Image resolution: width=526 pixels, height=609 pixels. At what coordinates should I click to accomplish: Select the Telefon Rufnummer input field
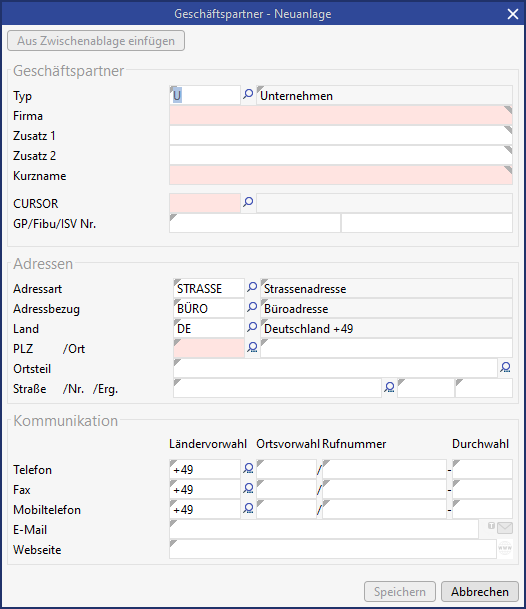384,469
